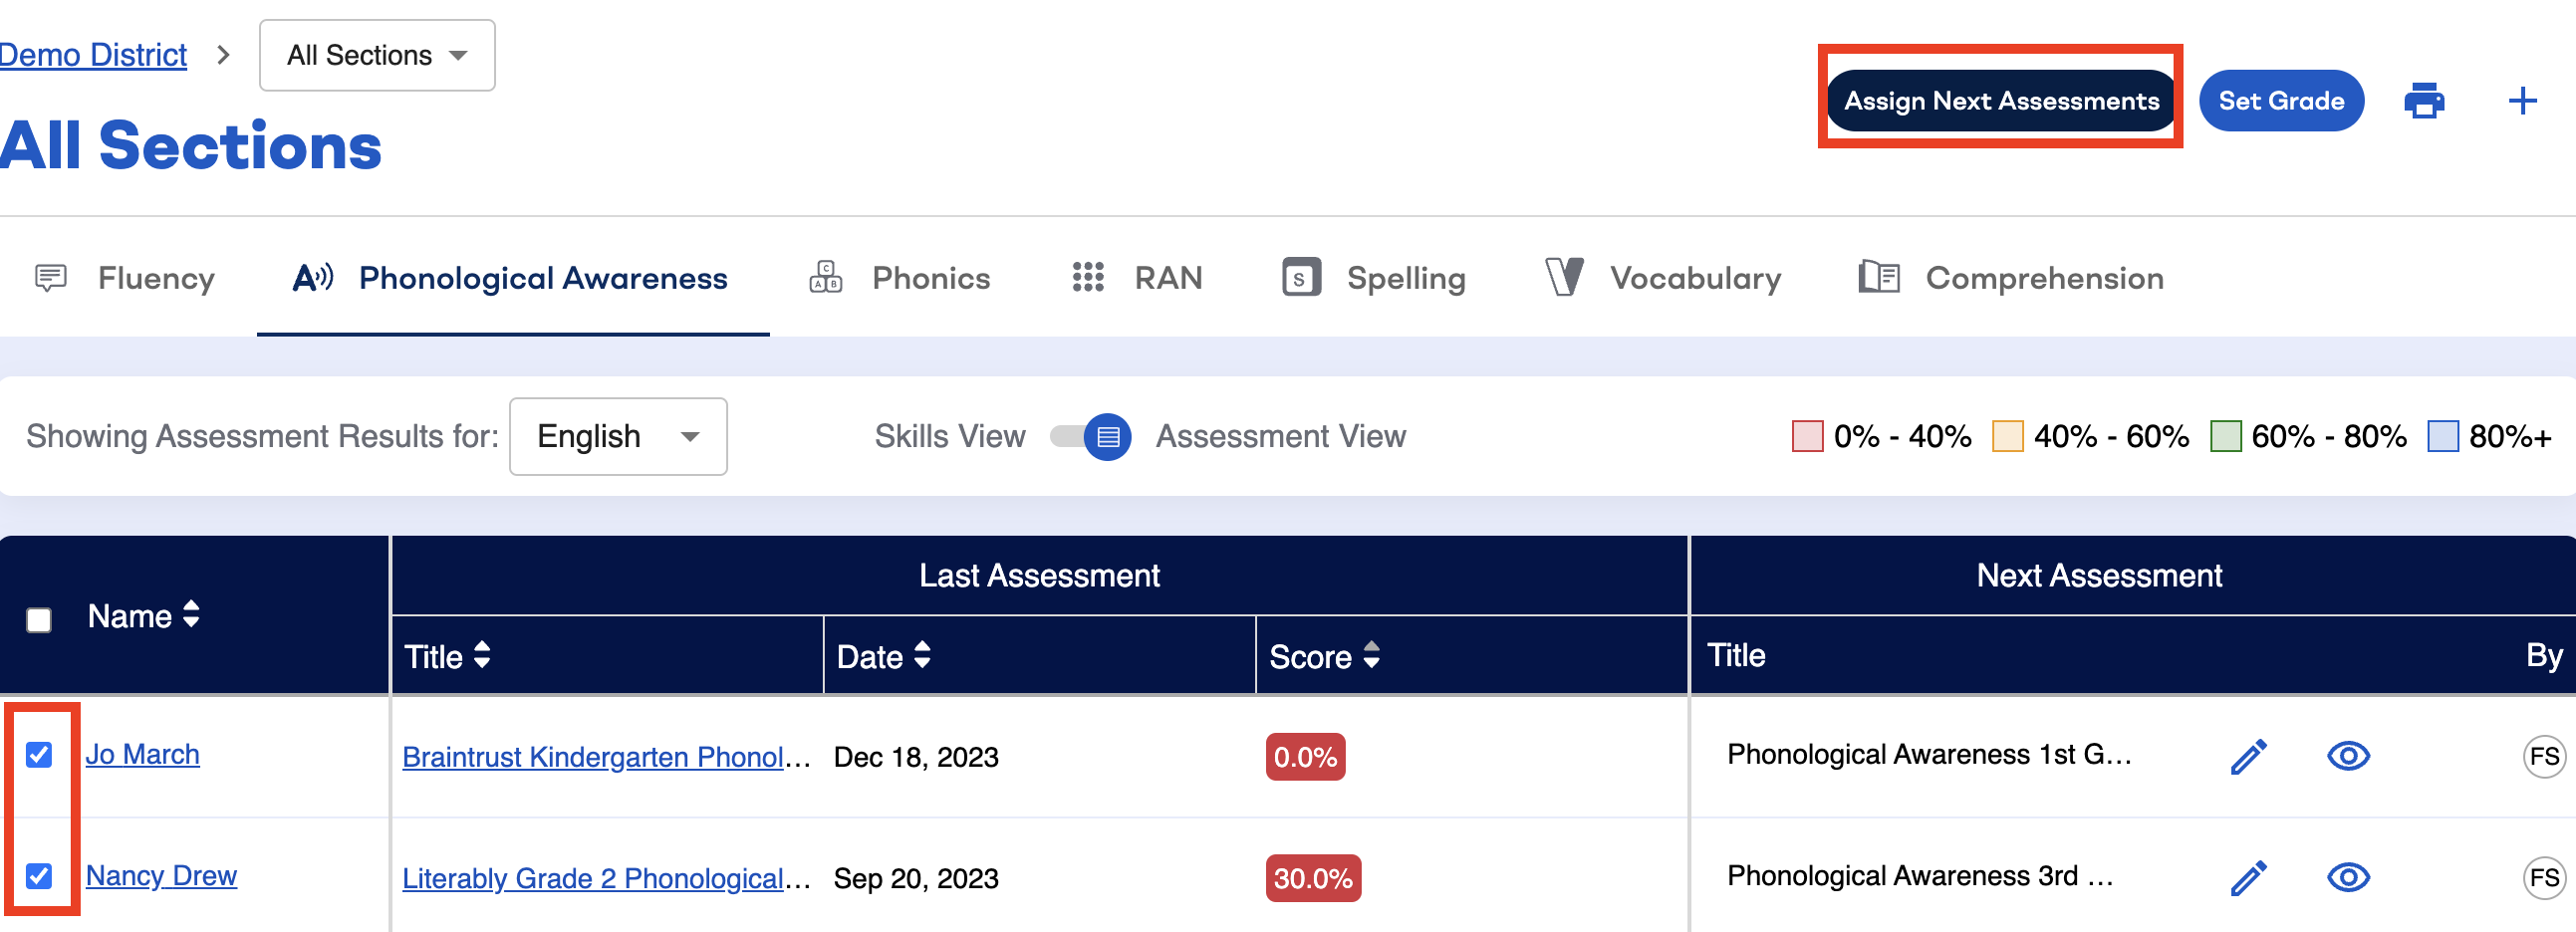Switch to the Phonics tab

click(x=899, y=278)
